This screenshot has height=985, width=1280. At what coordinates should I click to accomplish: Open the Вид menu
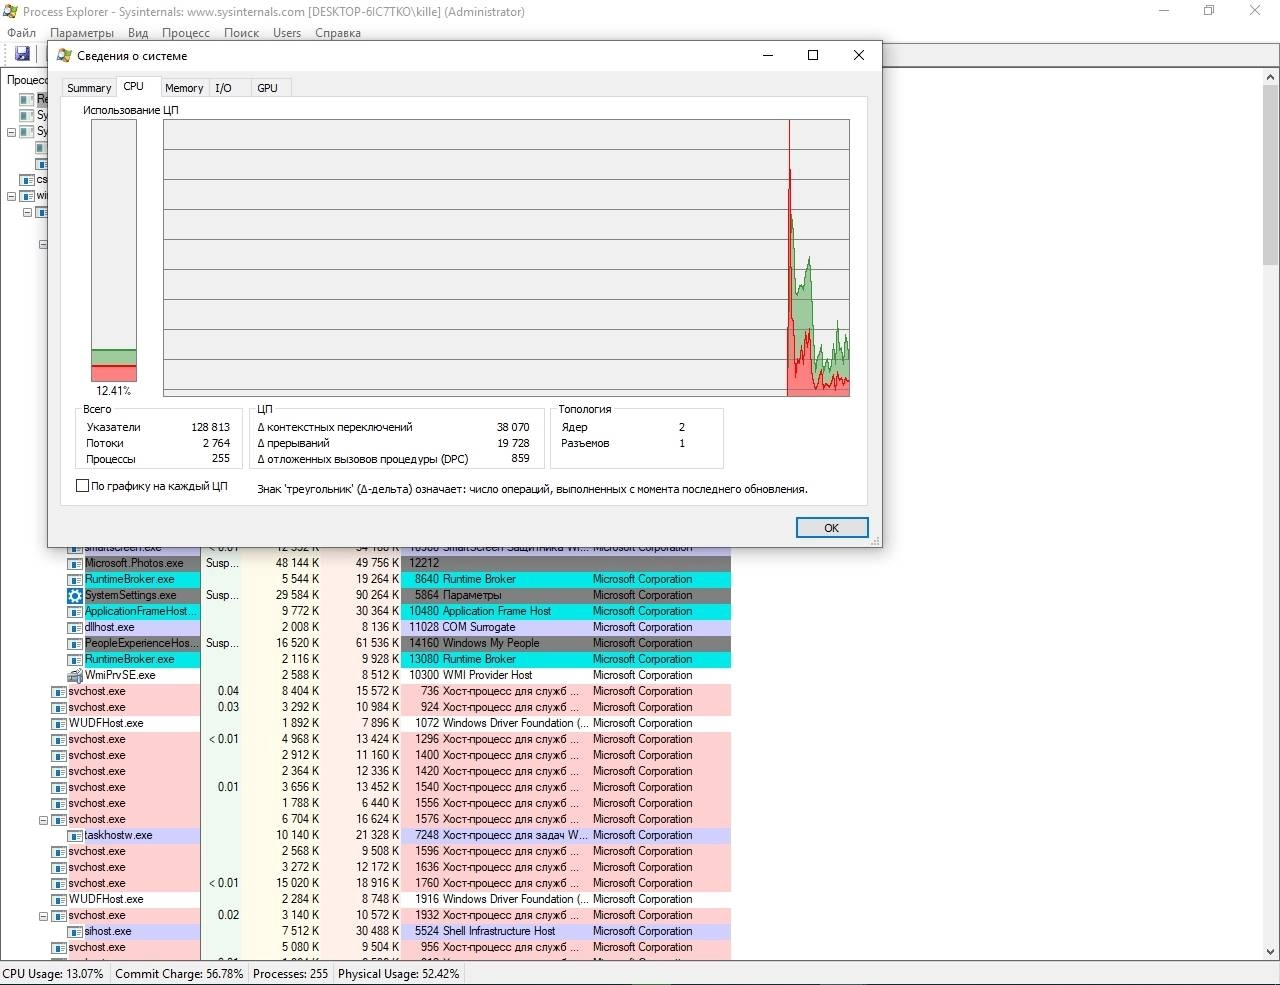click(138, 32)
